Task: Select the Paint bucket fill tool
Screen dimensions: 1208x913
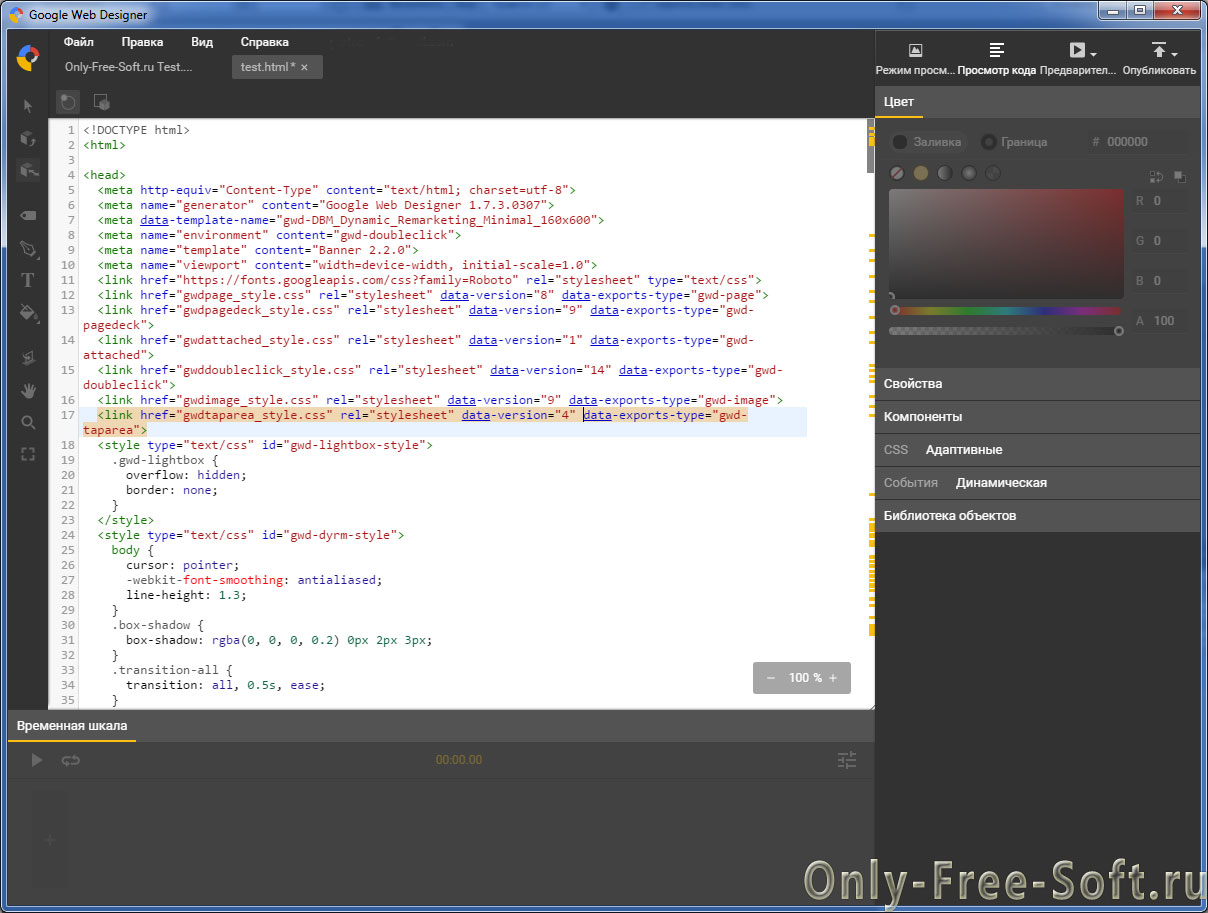Action: tap(28, 313)
